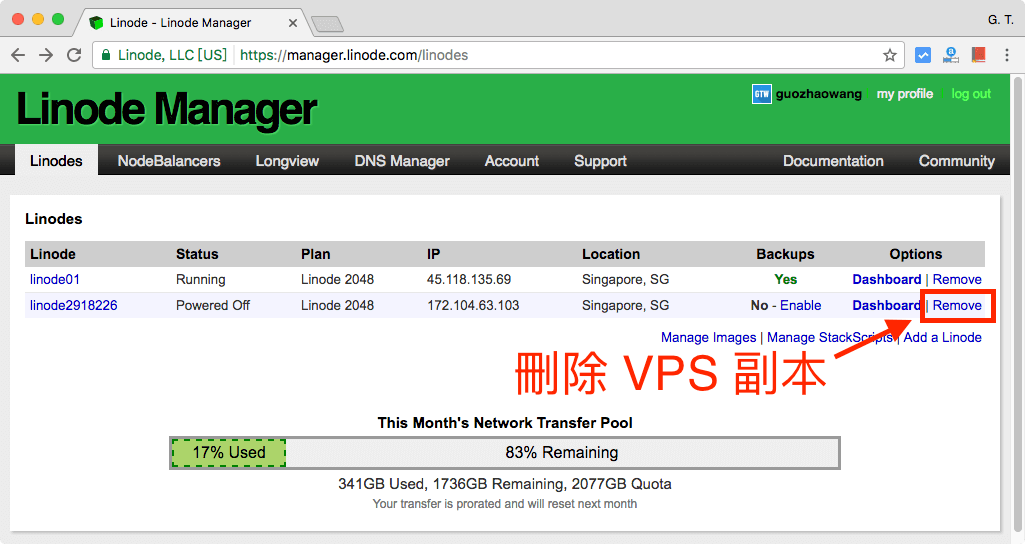Click Singapore, SG location for linode2918226
Screen dimensions: 1025x544
tap(626, 305)
